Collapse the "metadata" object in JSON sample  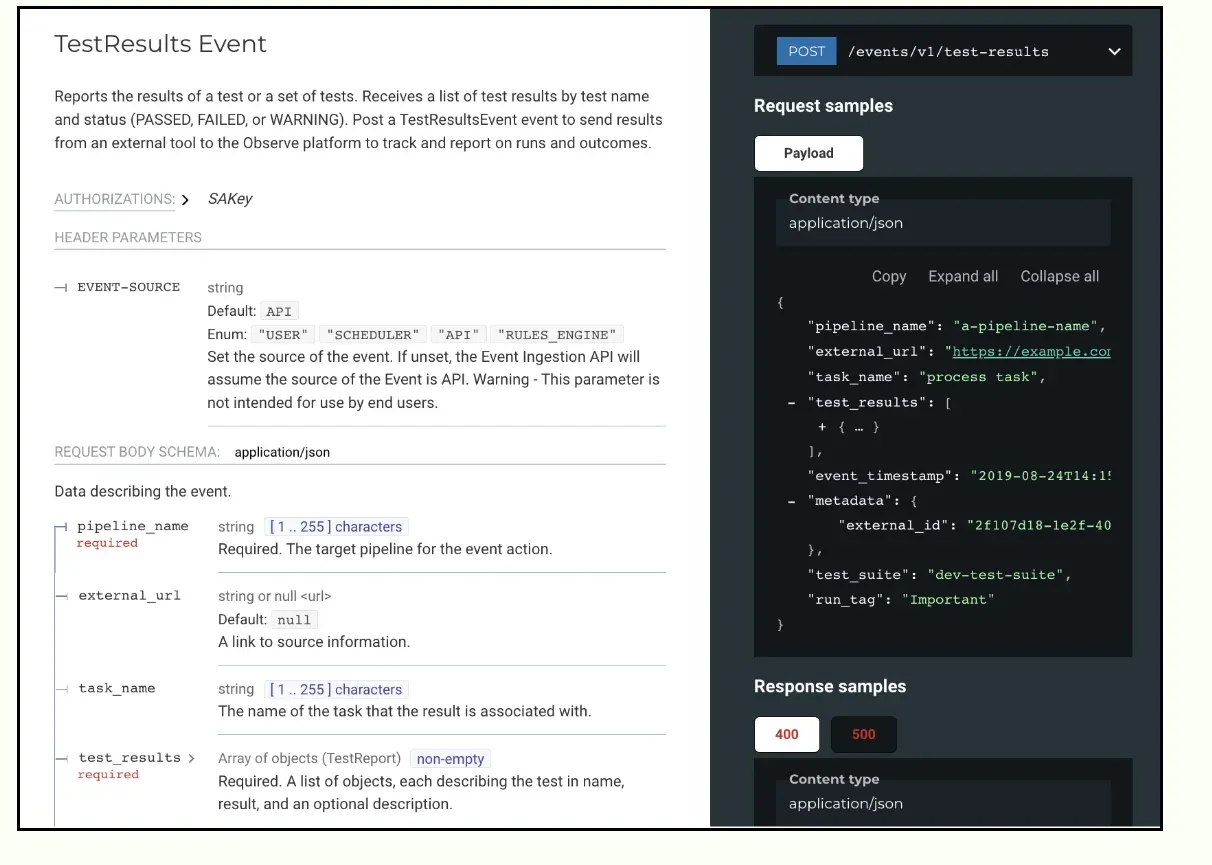point(791,501)
